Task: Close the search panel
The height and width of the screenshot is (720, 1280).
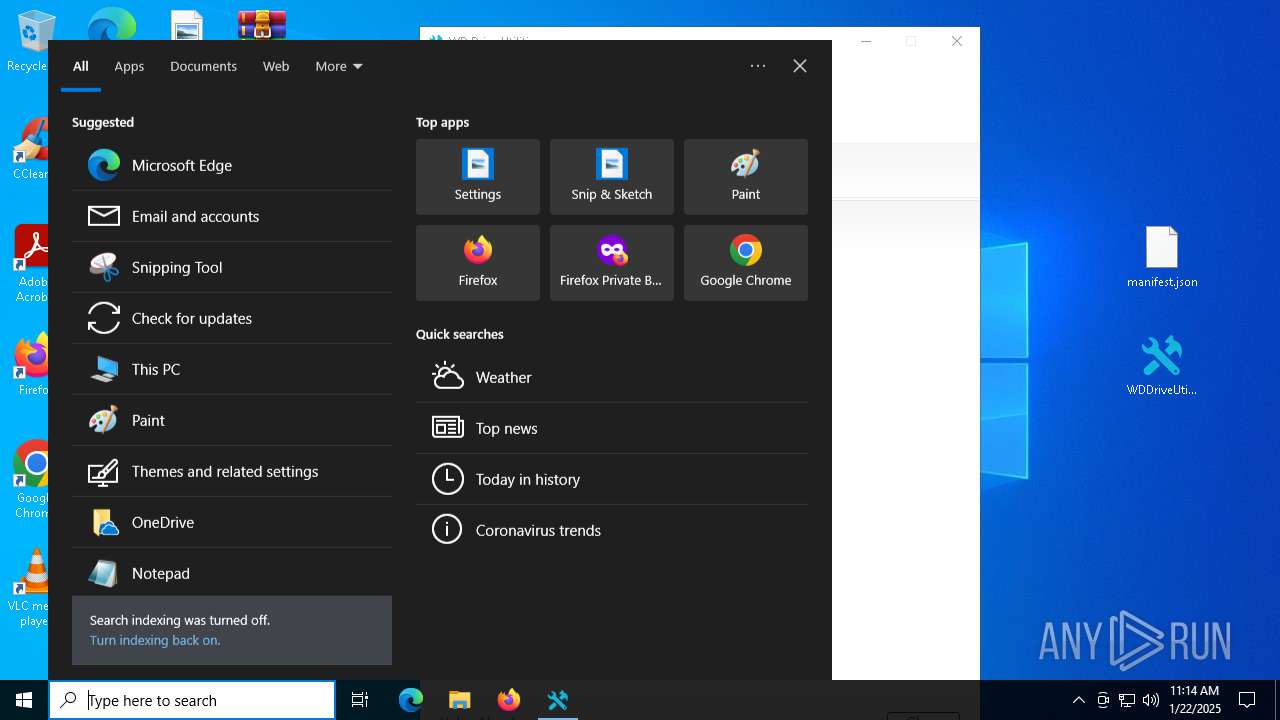Action: (800, 66)
